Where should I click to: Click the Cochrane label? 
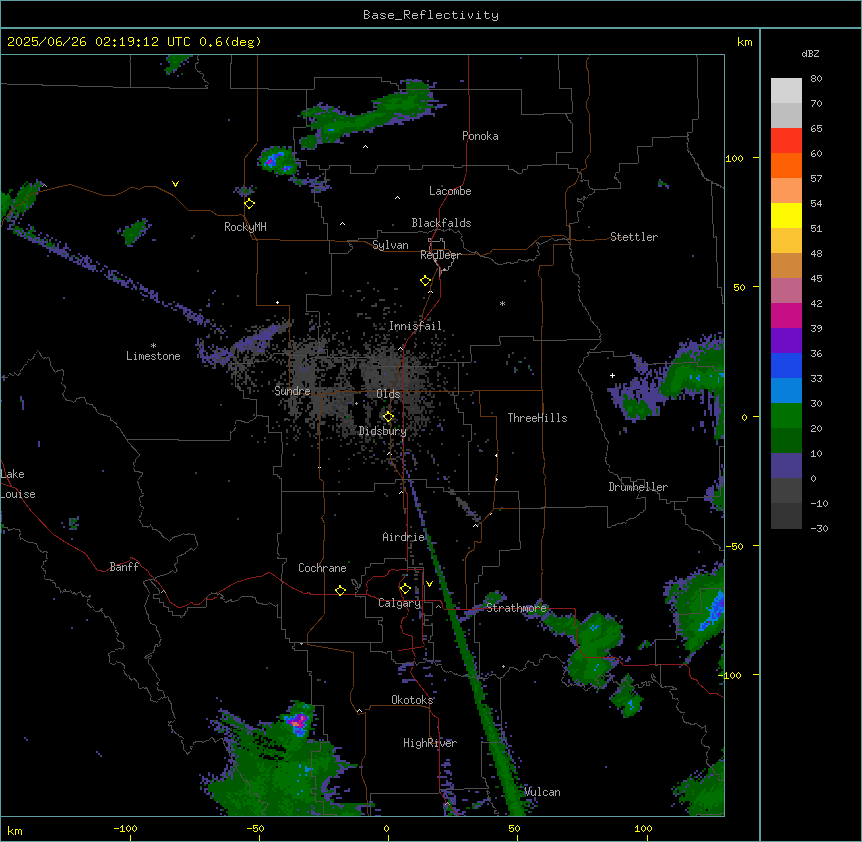point(322,568)
